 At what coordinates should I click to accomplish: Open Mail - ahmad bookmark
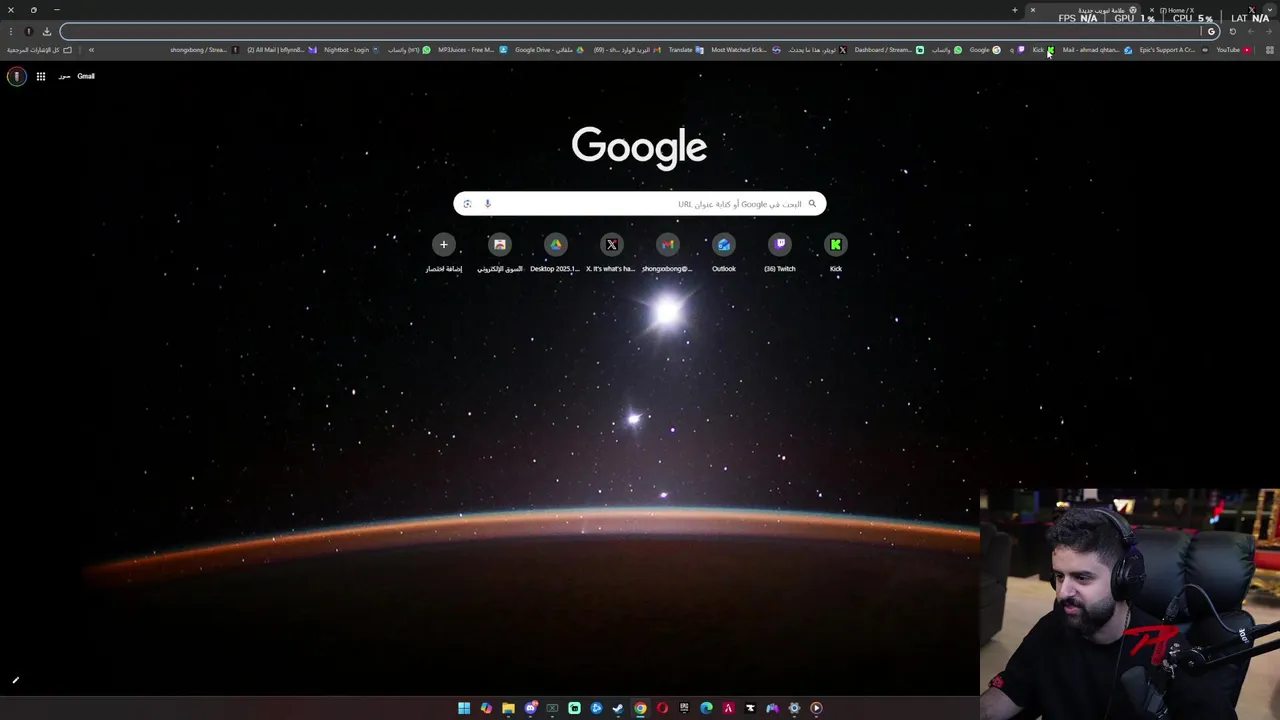click(1097, 50)
